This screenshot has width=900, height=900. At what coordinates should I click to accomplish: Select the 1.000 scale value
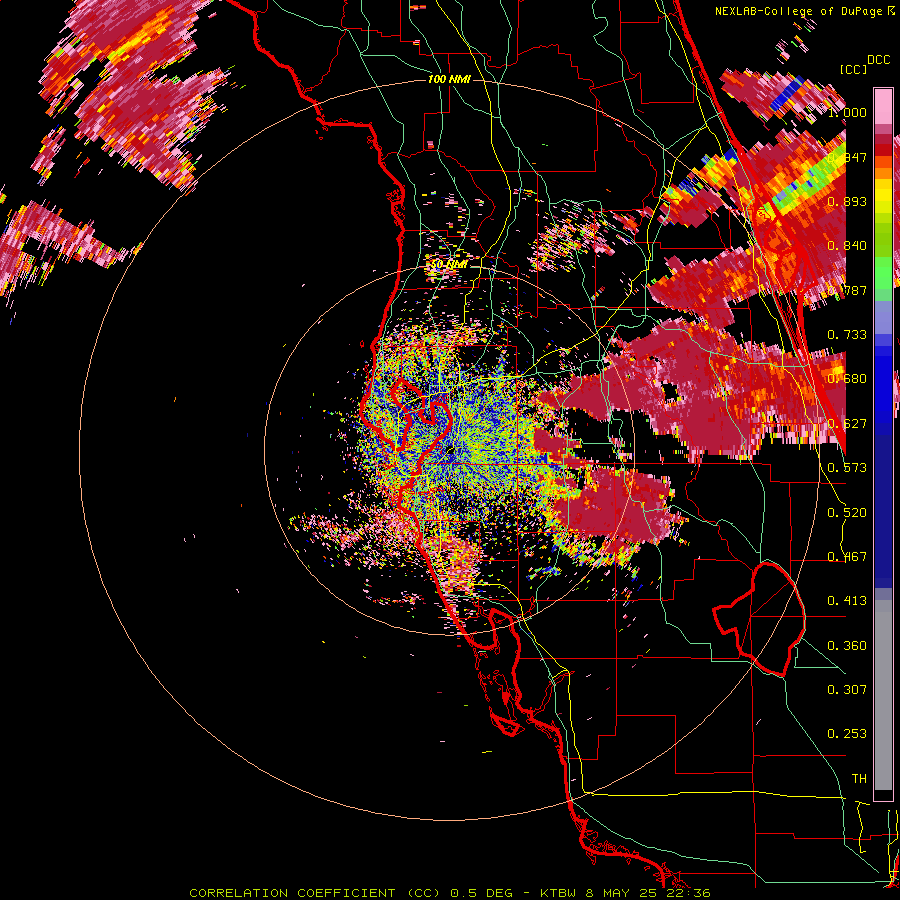click(847, 112)
